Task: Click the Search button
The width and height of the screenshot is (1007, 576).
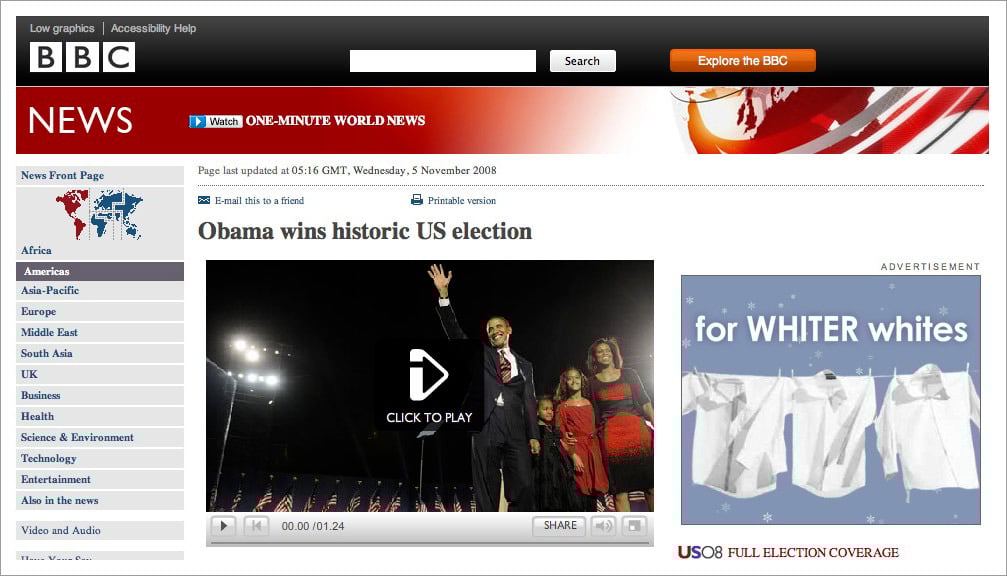Action: (582, 61)
